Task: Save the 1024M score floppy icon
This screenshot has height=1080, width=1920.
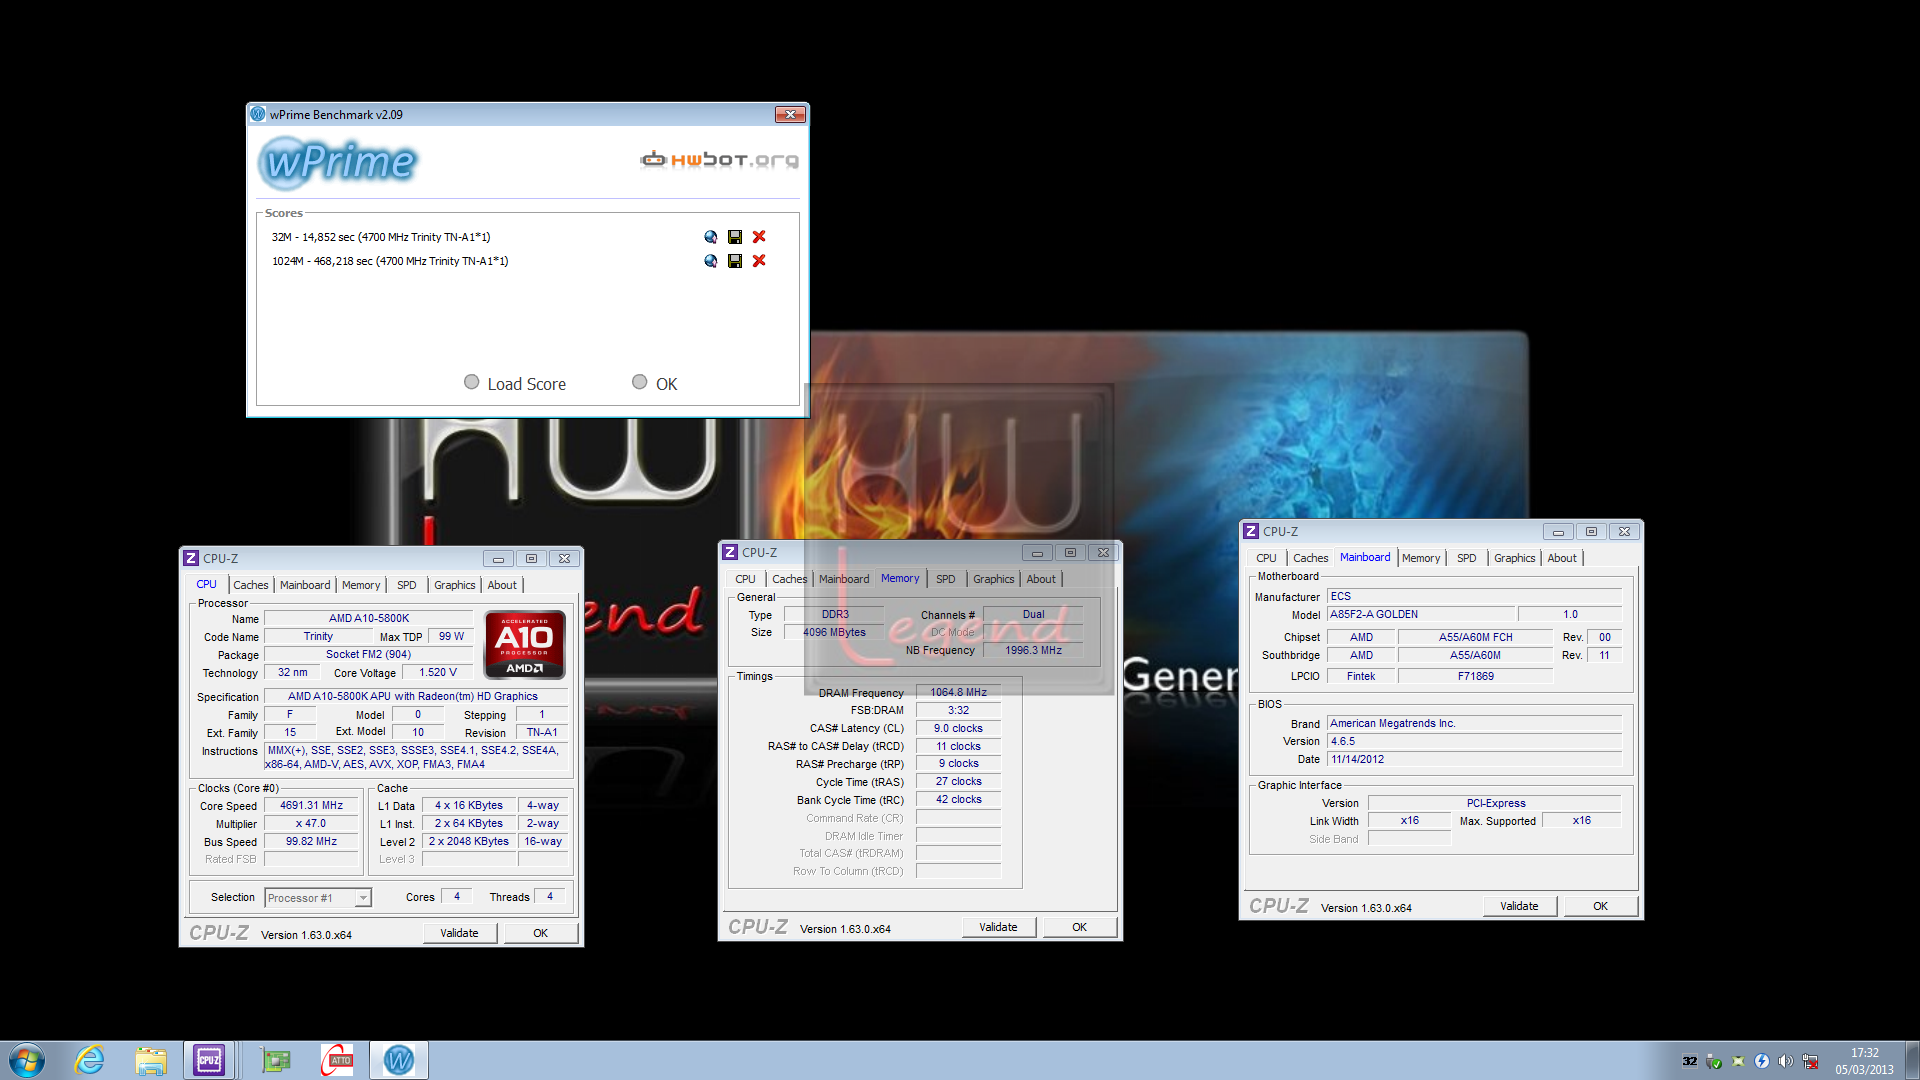Action: coord(735,261)
